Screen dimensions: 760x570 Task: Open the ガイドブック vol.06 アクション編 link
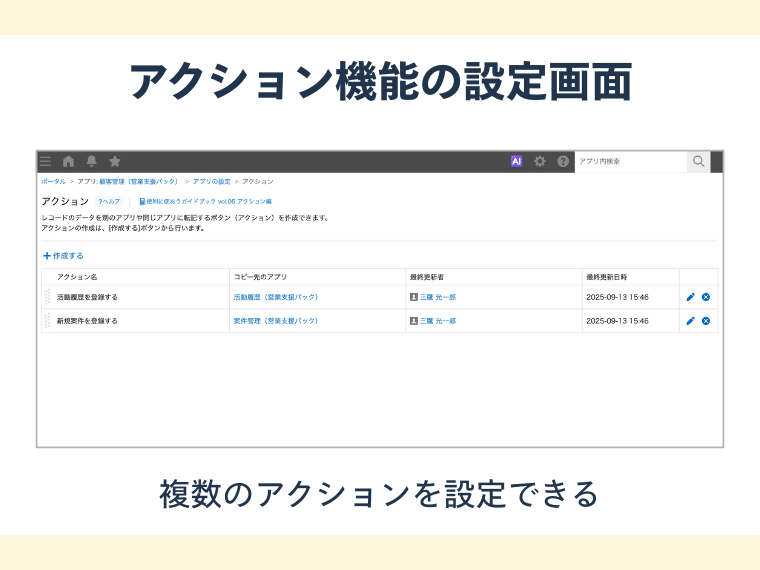coord(205,201)
